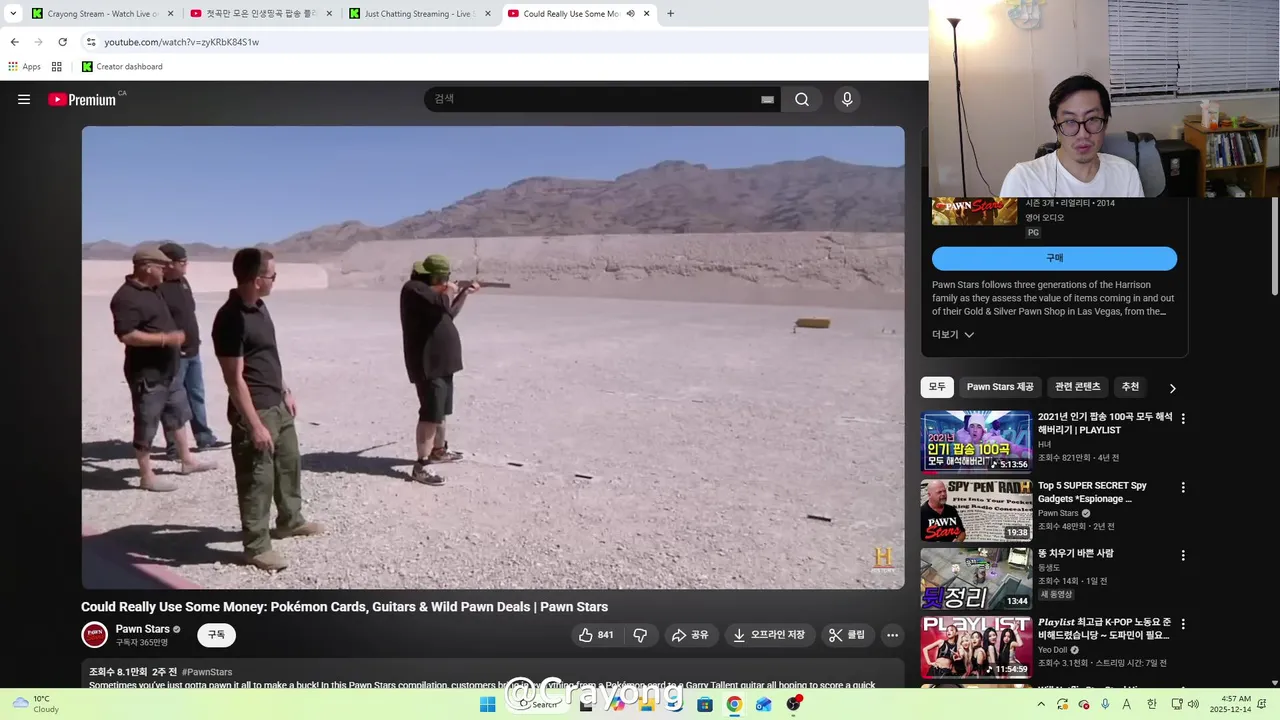The image size is (1280, 720).
Task: Click tray microphone indicator icon
Action: [x=1105, y=704]
